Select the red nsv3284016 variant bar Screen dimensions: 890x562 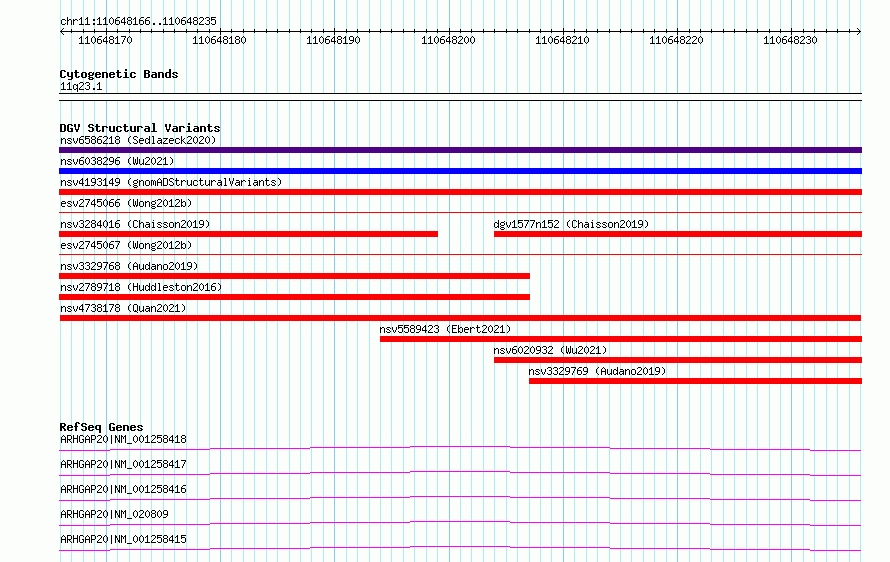249,234
